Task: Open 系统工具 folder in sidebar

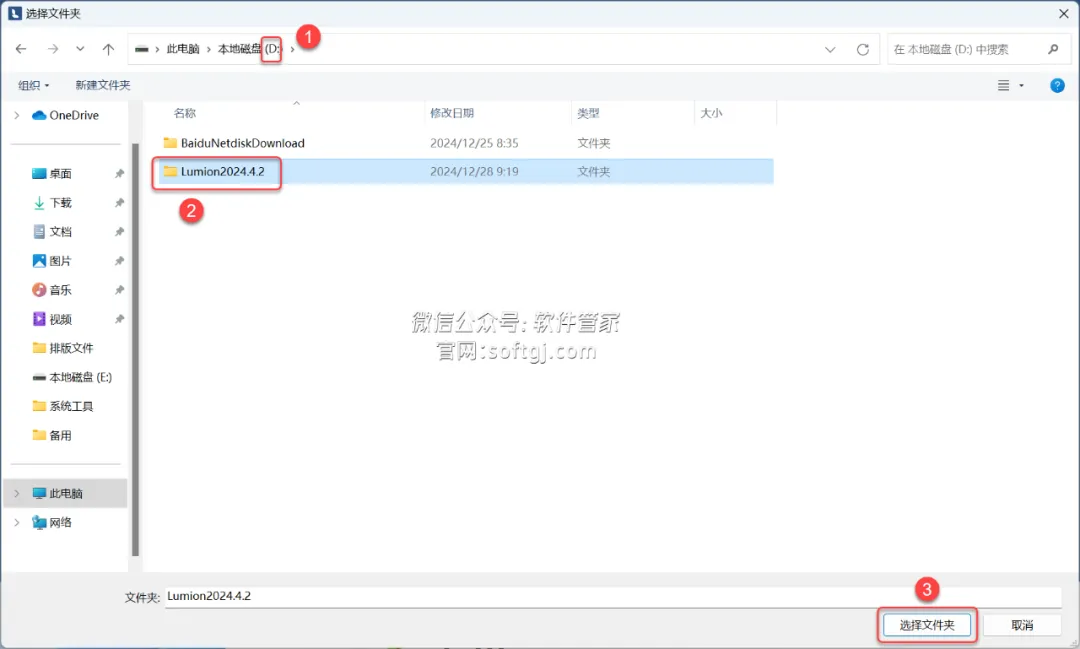Action: pyautogui.click(x=63, y=406)
